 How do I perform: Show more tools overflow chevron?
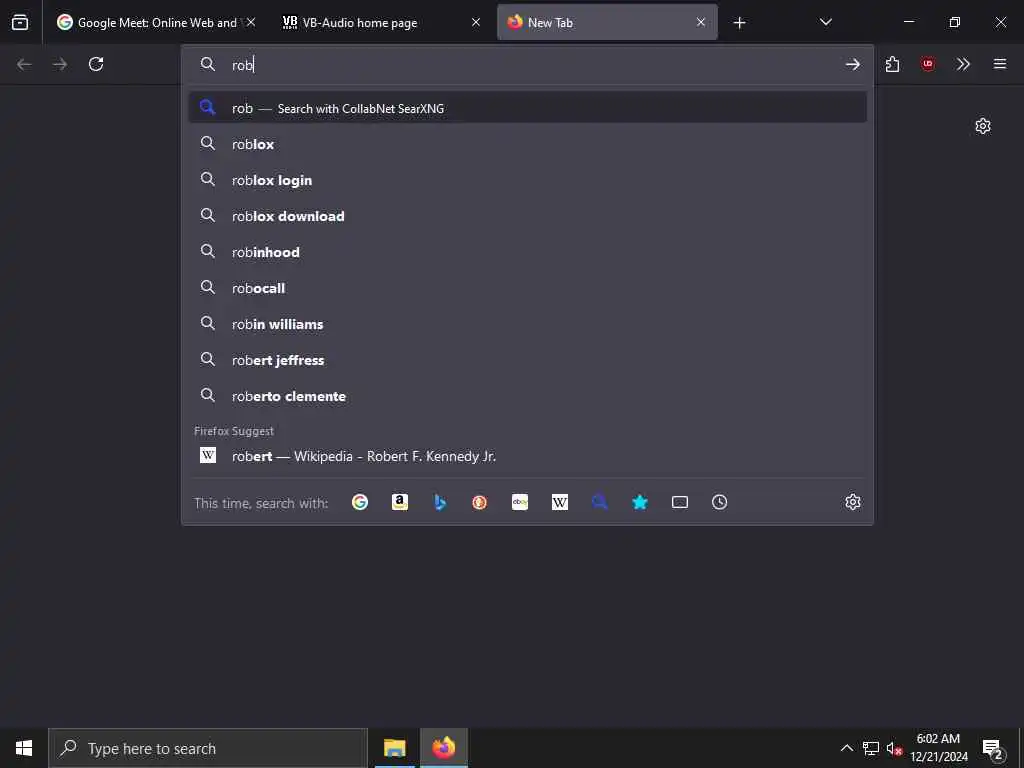963,64
